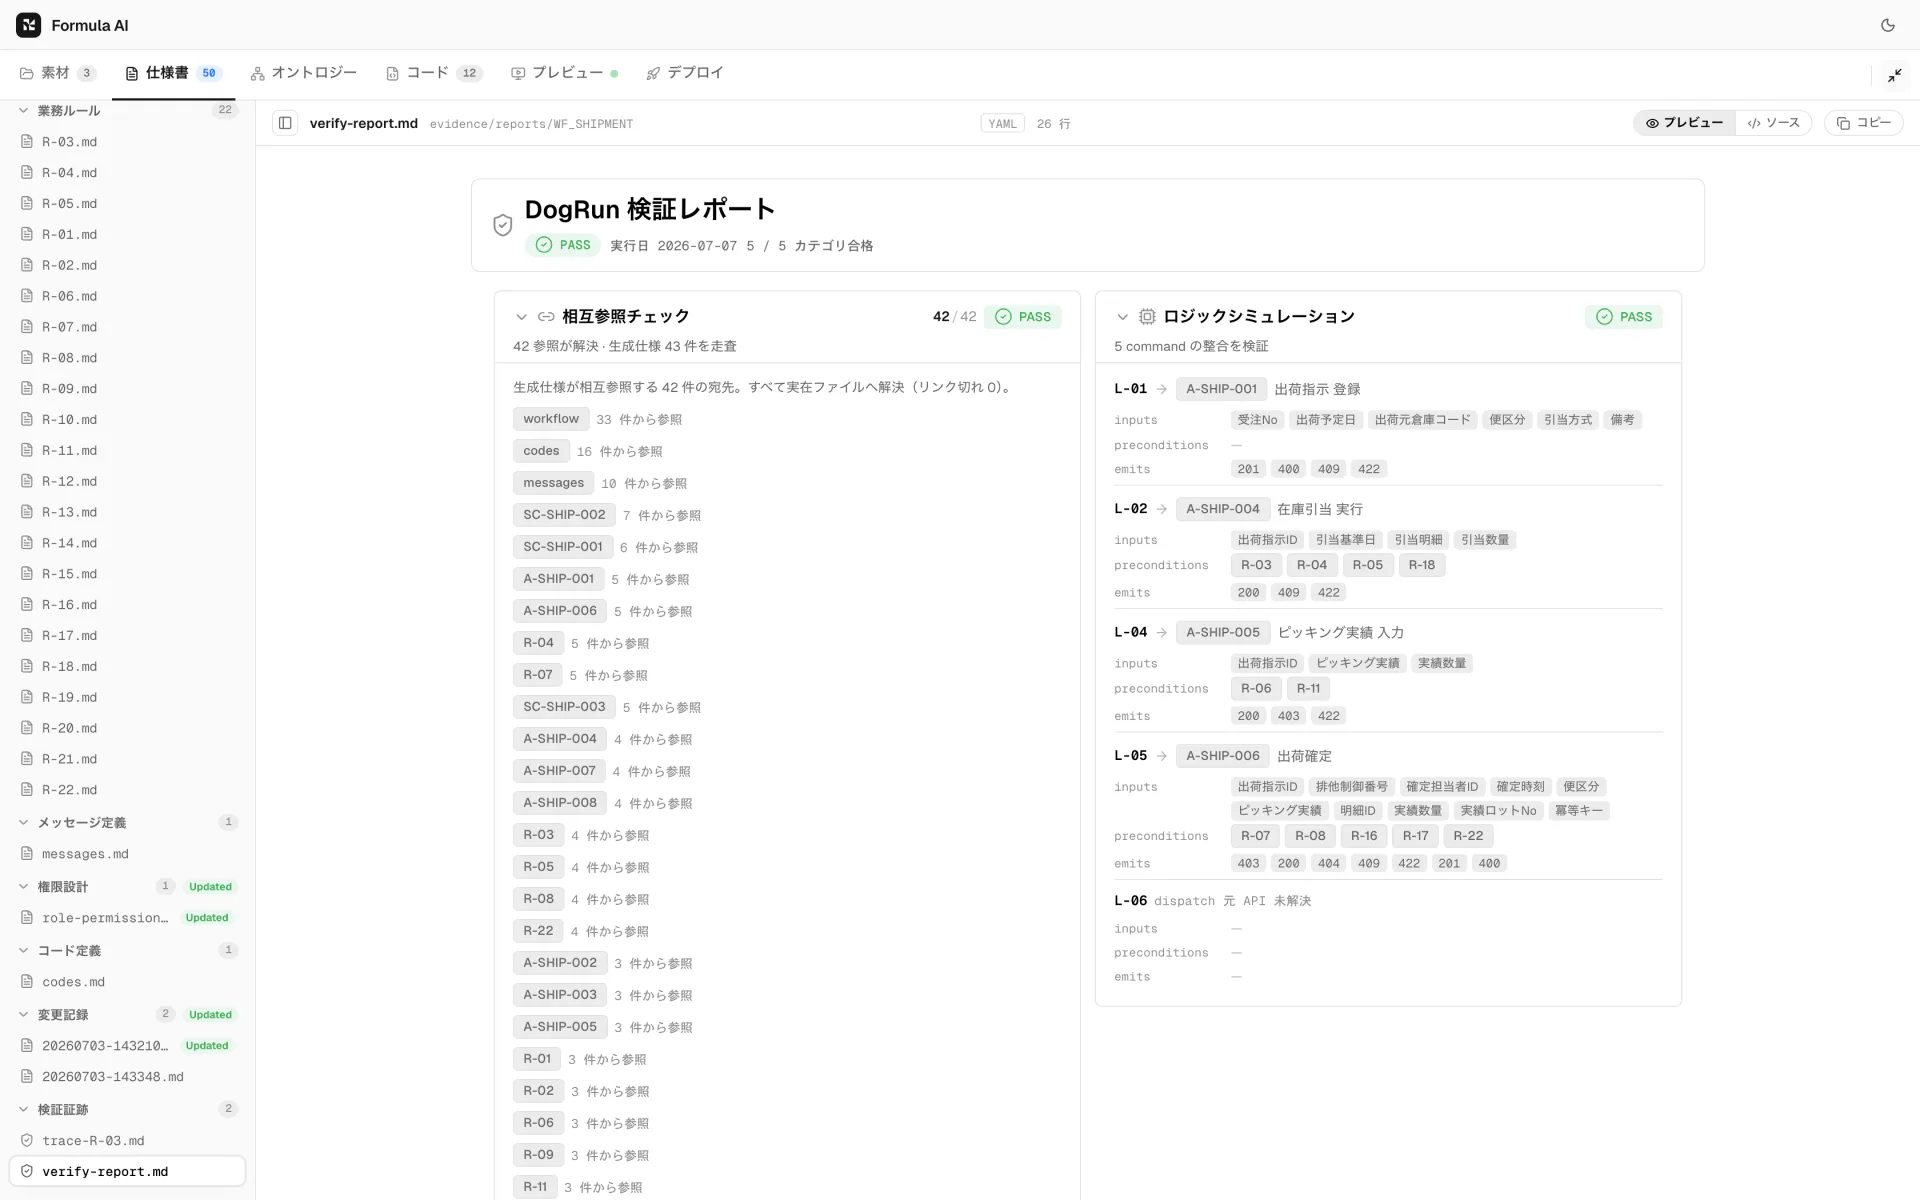Toggle the sidebar panel icon beside verify-report.md

tap(285, 123)
